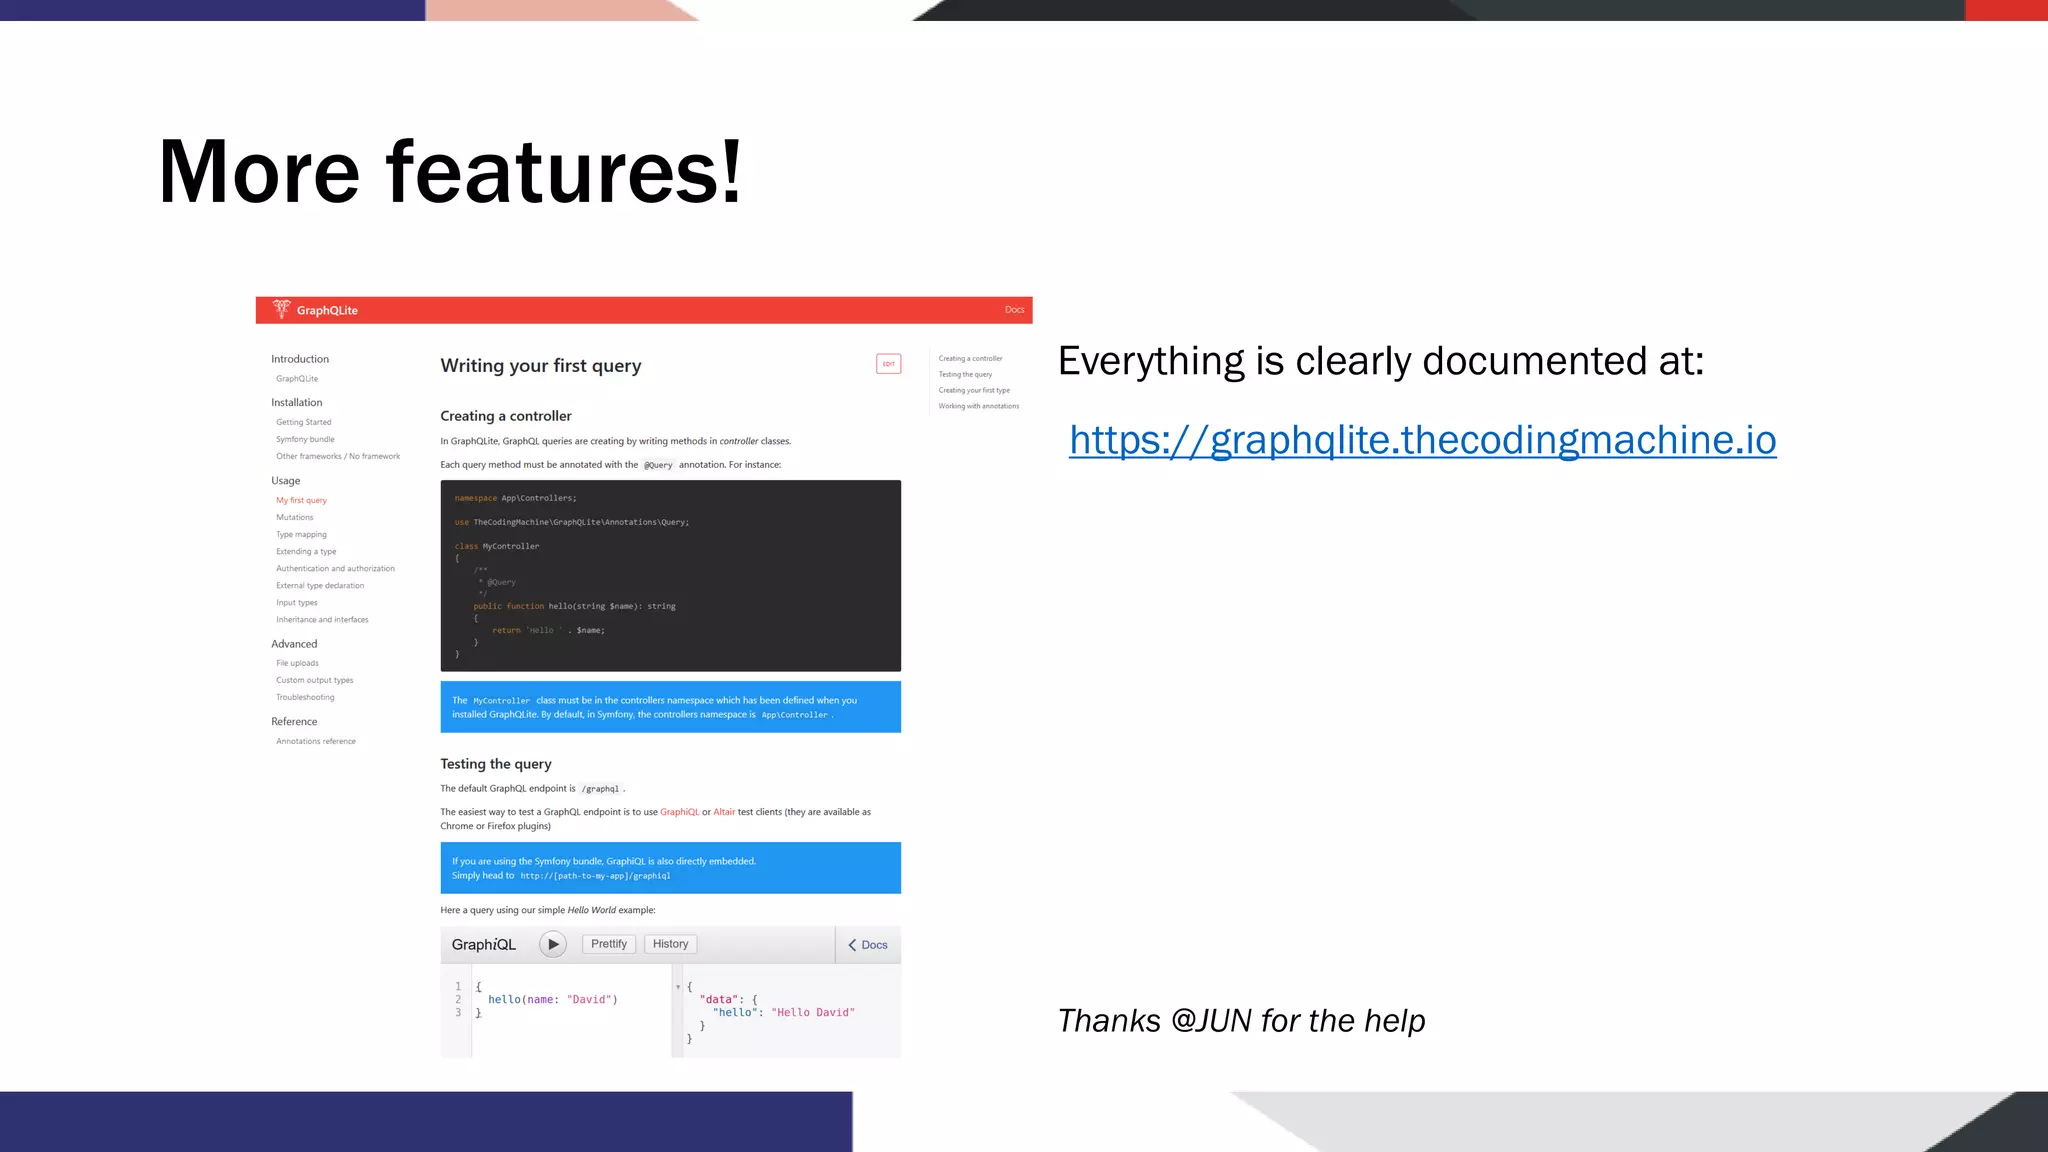Image resolution: width=2048 pixels, height=1152 pixels.
Task: Click the Usage sidebar section heading
Action: click(x=285, y=480)
